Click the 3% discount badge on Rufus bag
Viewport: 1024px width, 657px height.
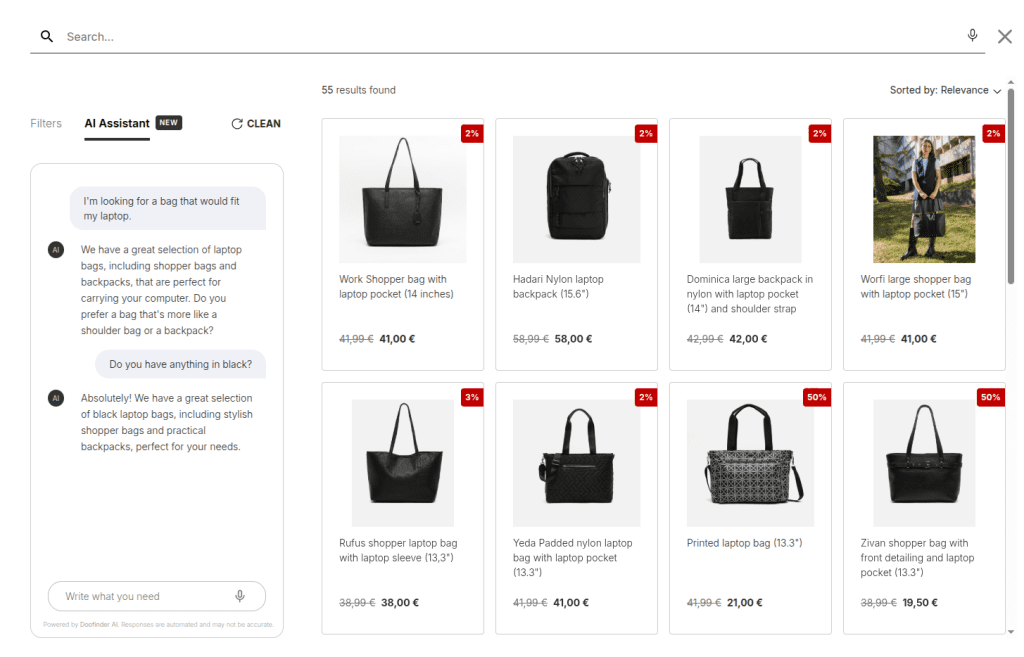click(x=471, y=397)
